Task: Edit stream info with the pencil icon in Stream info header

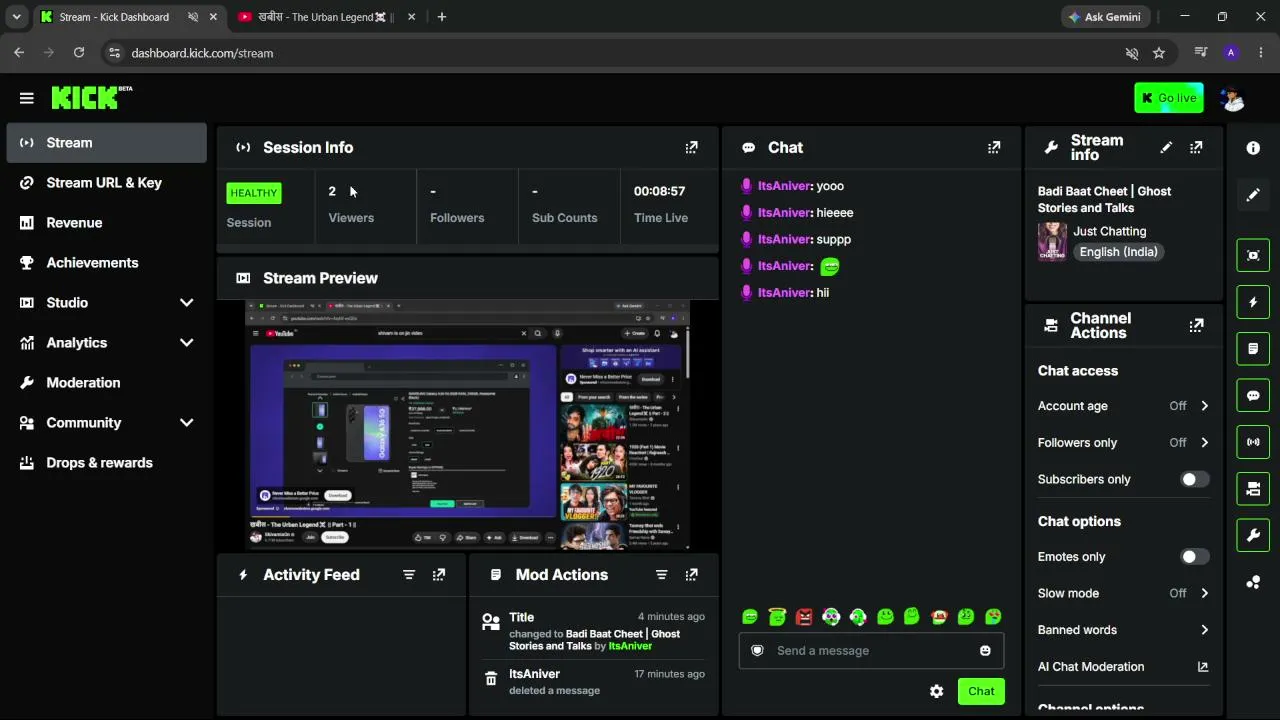Action: tap(1166, 148)
